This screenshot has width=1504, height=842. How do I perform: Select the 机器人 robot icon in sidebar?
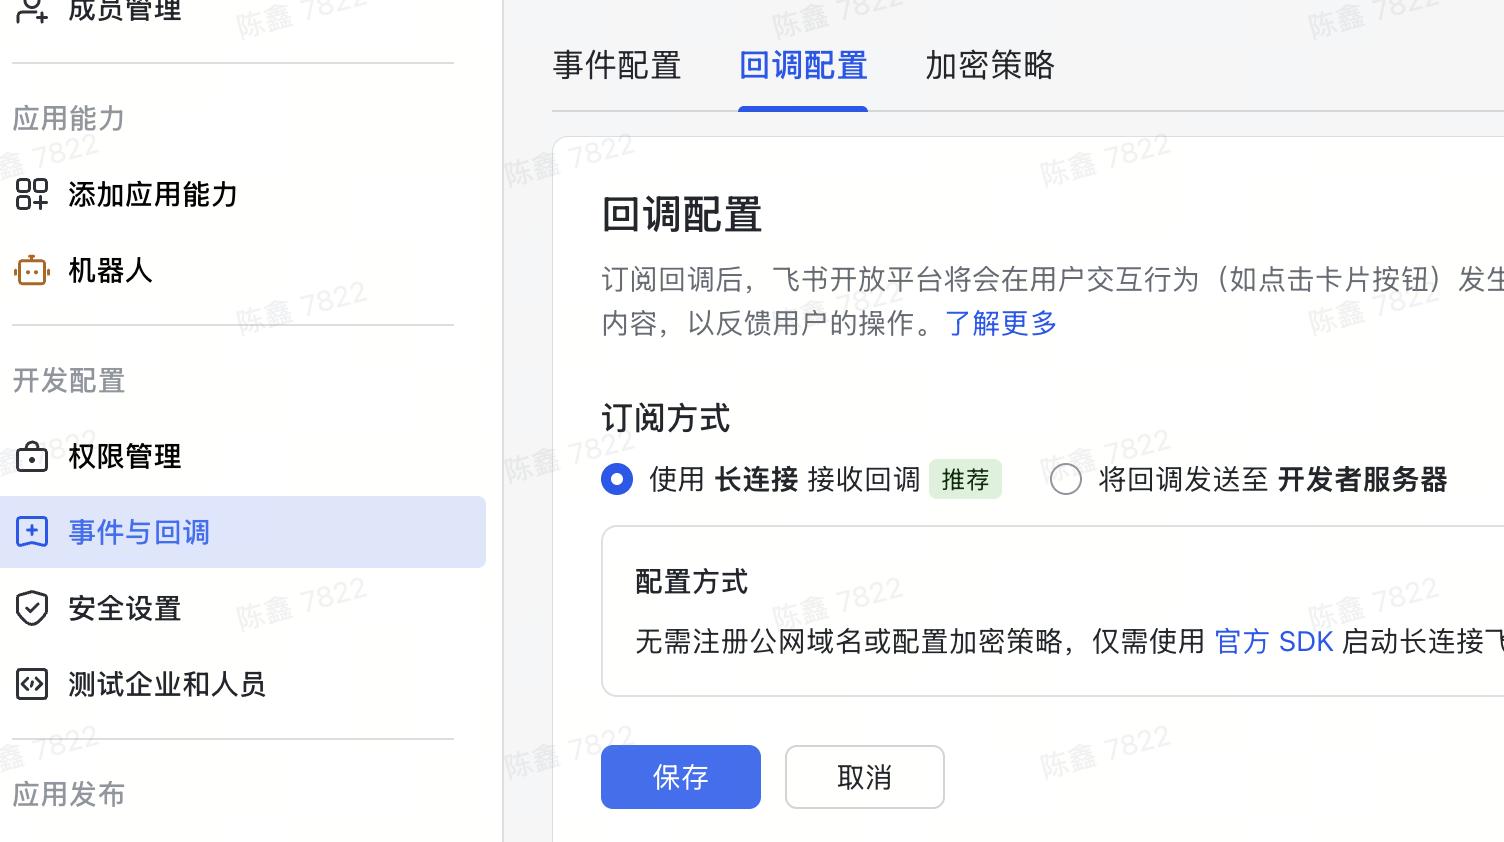point(31,270)
